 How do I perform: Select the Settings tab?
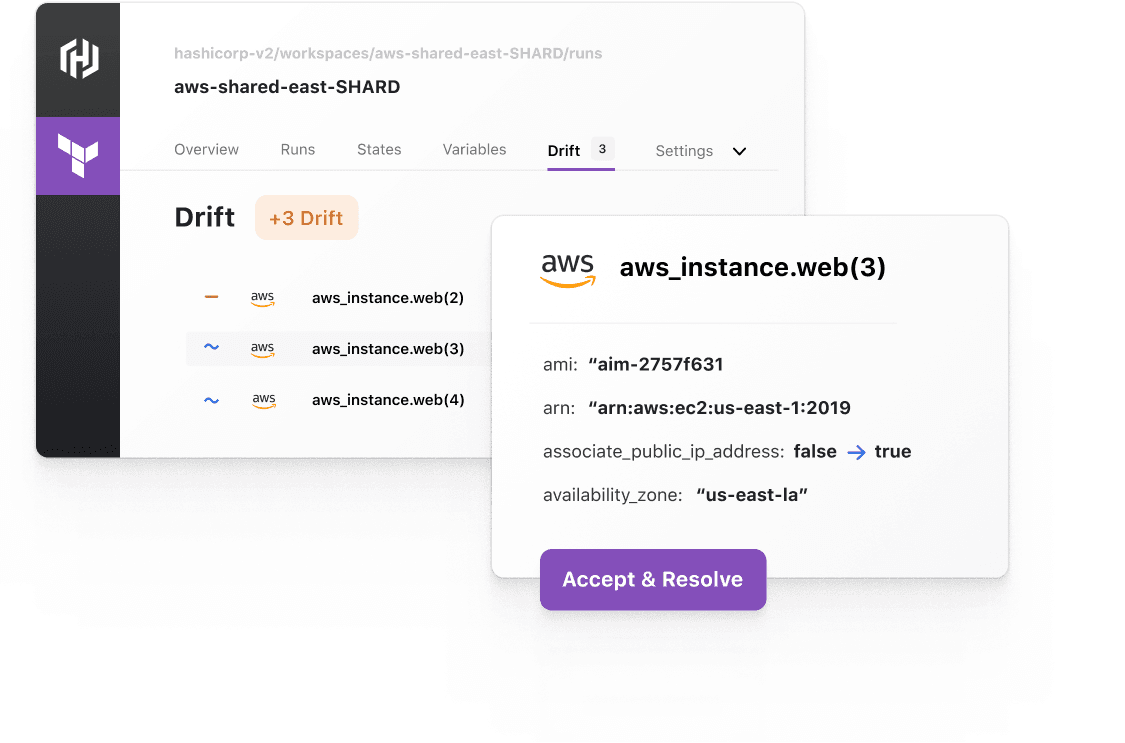click(684, 151)
